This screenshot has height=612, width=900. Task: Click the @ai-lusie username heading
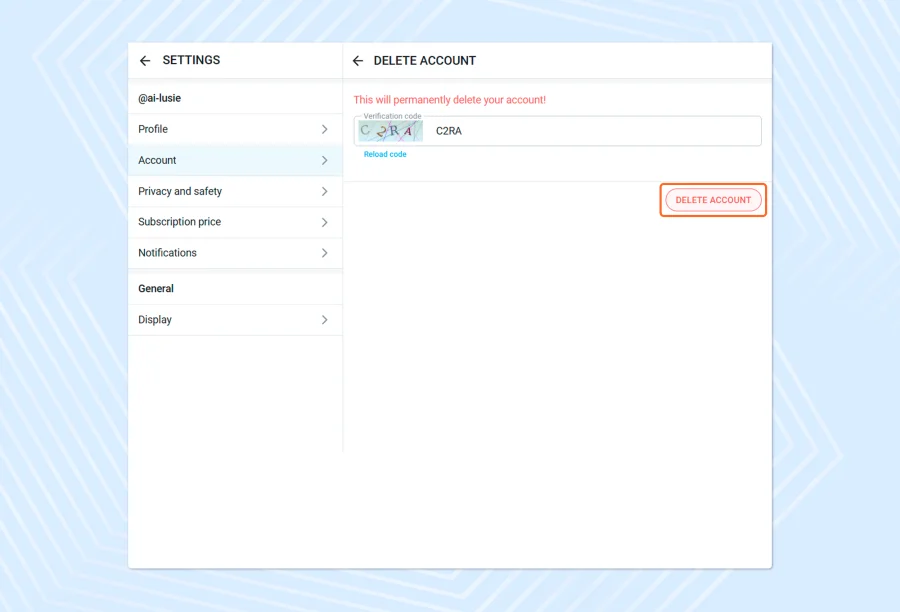(159, 99)
